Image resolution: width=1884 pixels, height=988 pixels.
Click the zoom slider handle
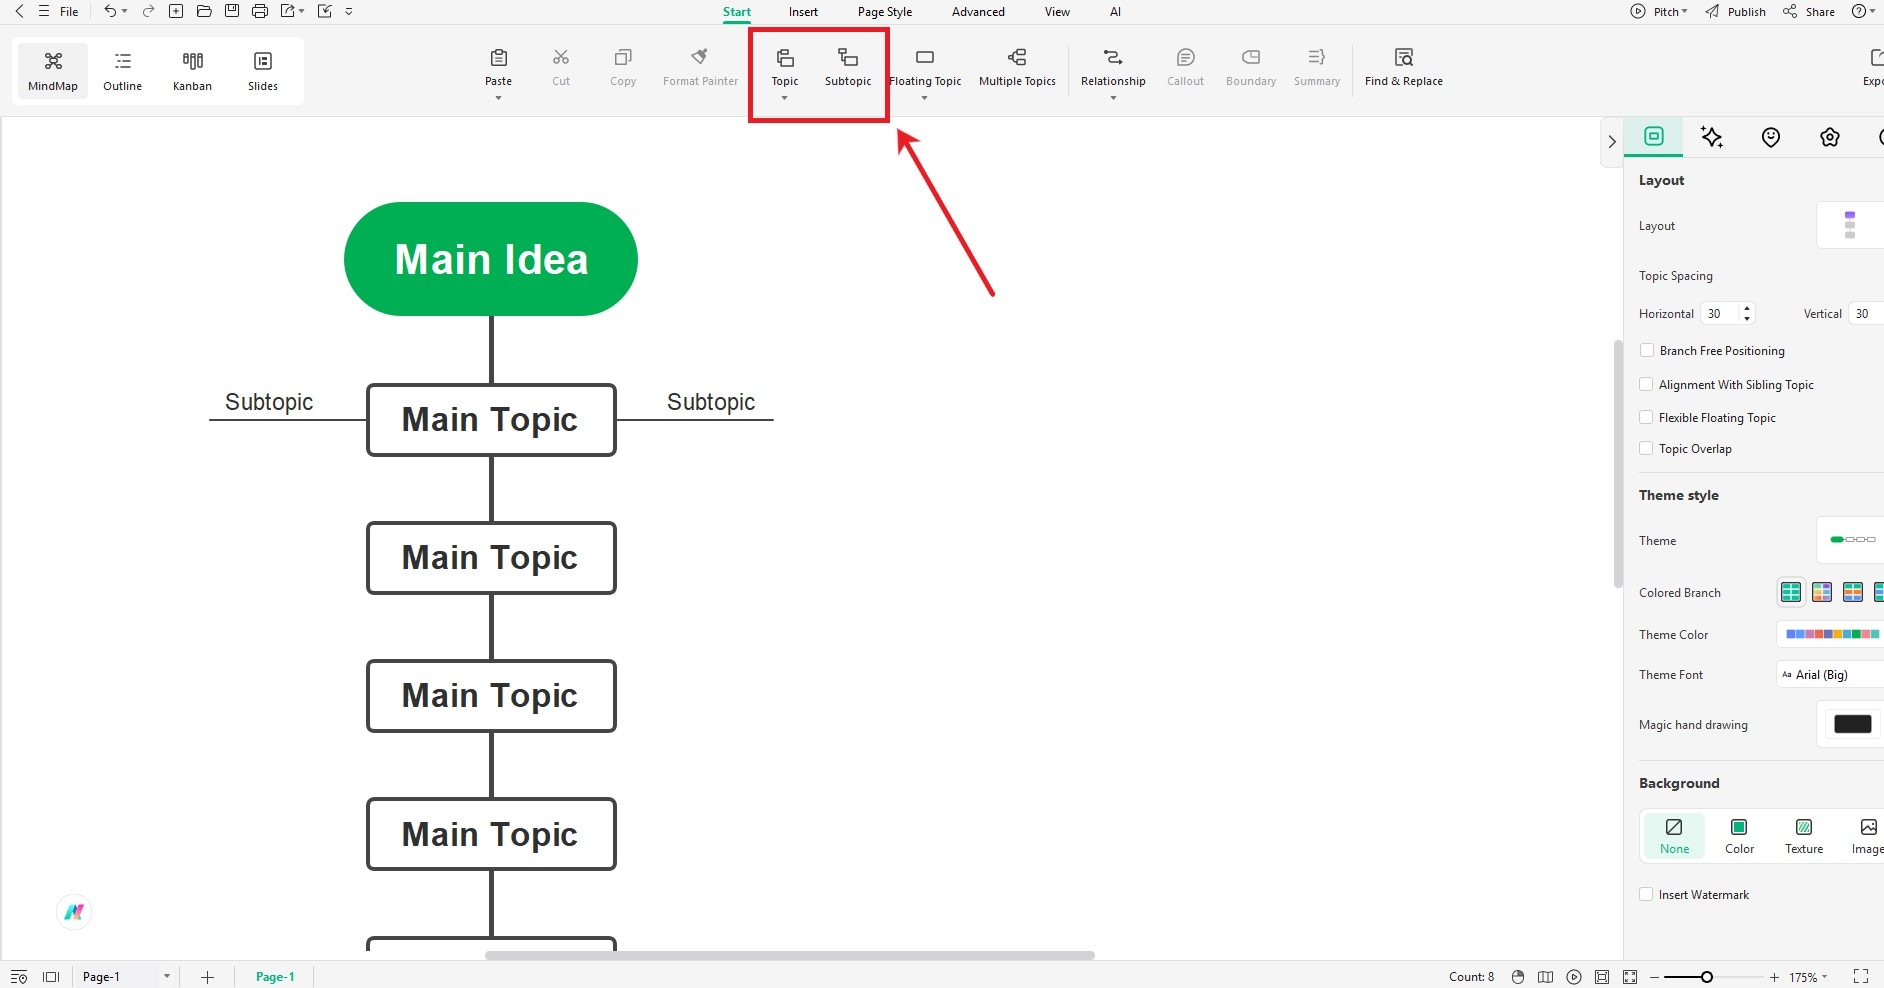[1706, 977]
